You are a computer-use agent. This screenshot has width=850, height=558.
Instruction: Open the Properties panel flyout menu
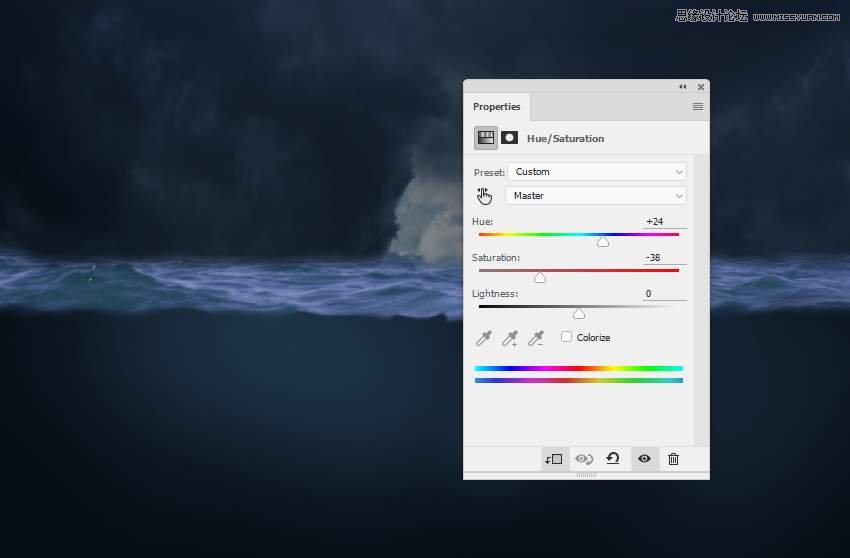(x=697, y=107)
